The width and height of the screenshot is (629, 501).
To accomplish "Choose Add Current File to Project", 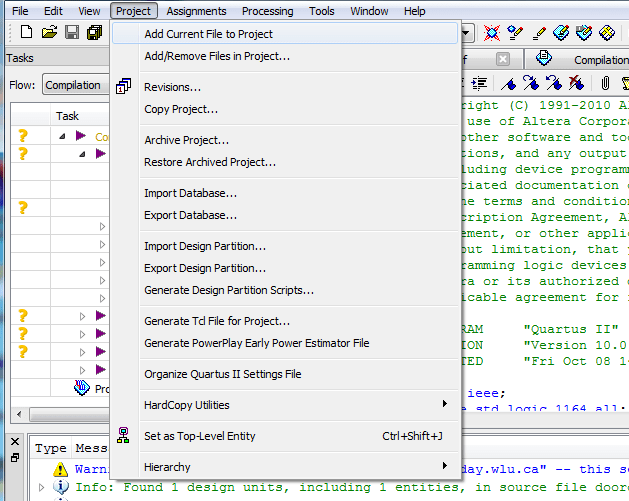I will point(285,34).
